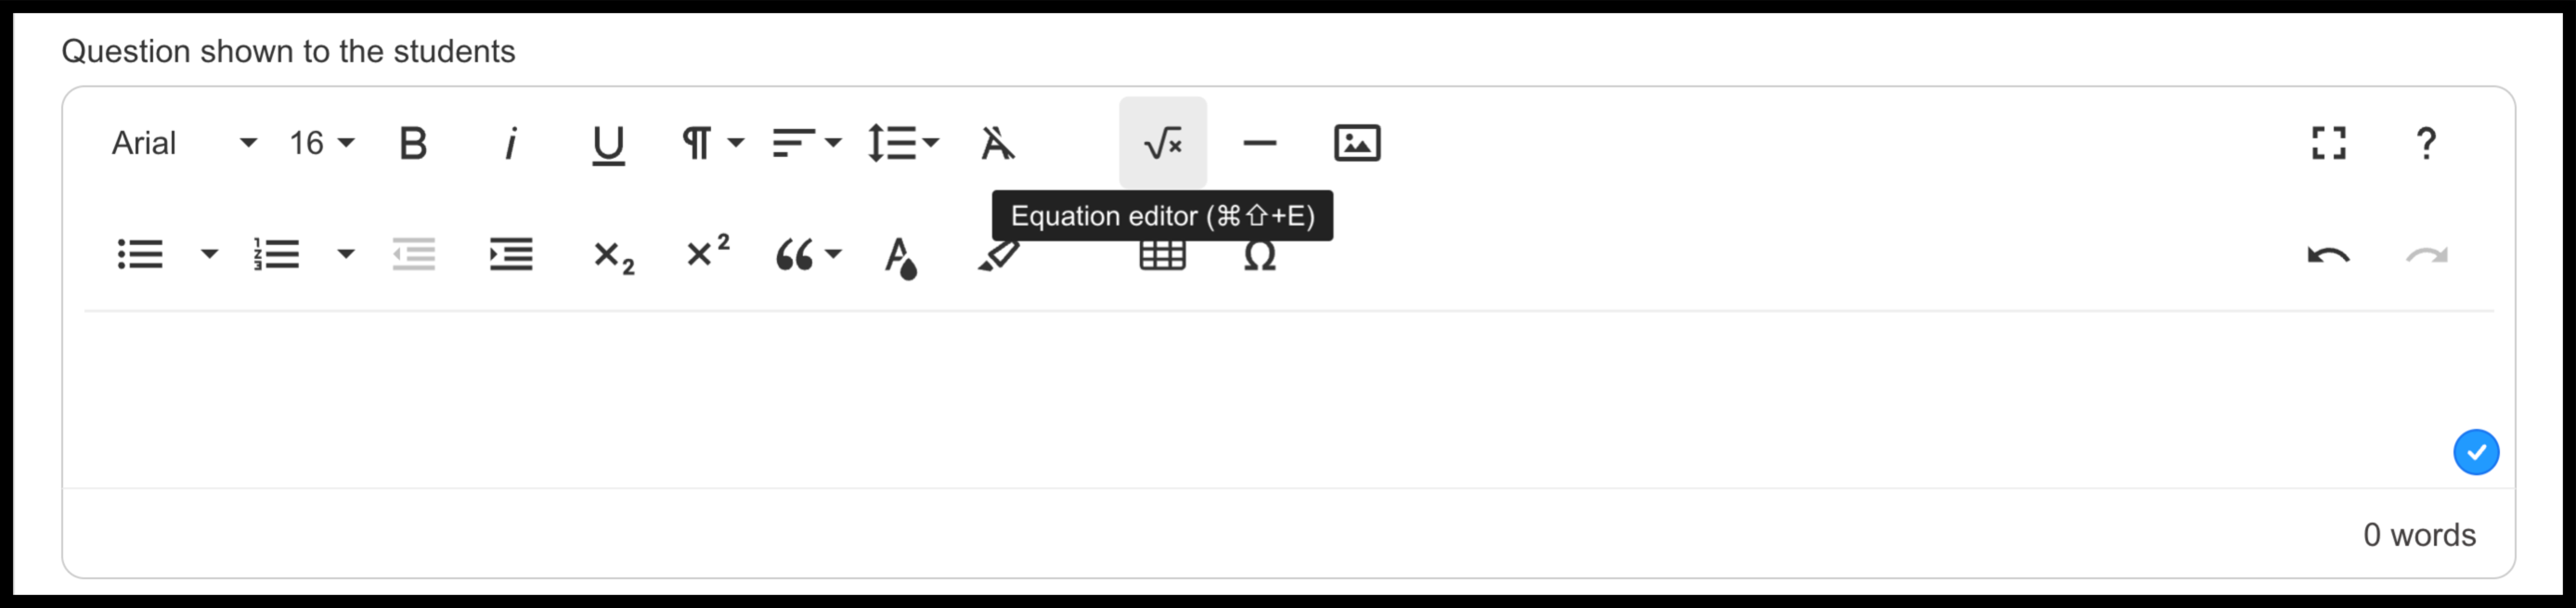Increase indent of the paragraph
The image size is (2576, 608).
tap(511, 254)
